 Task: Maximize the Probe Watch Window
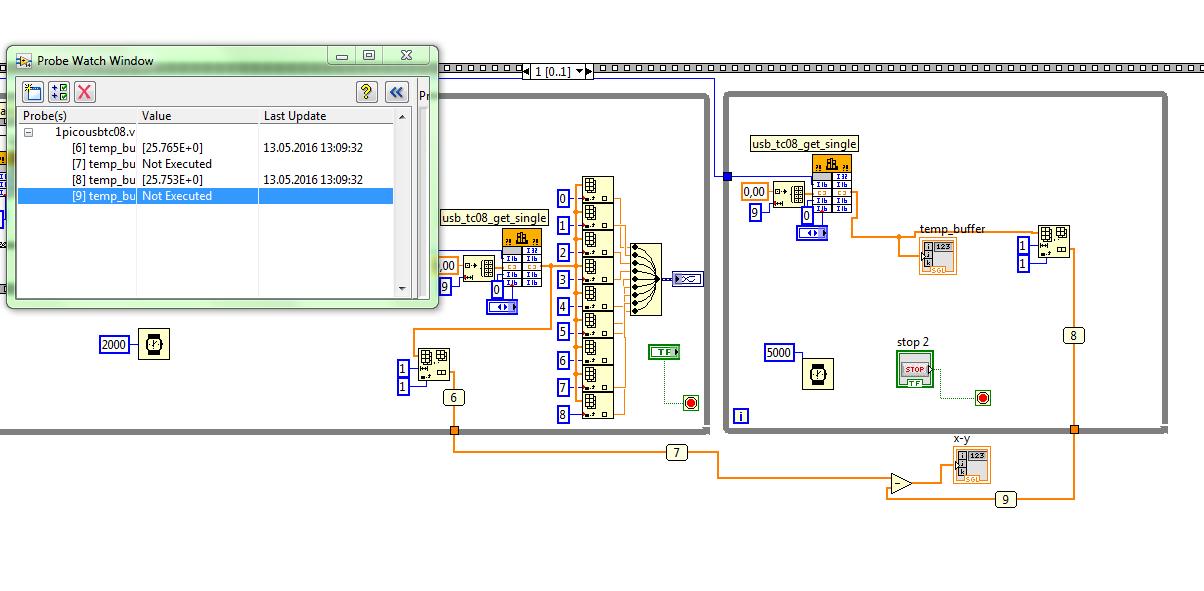tap(369, 56)
